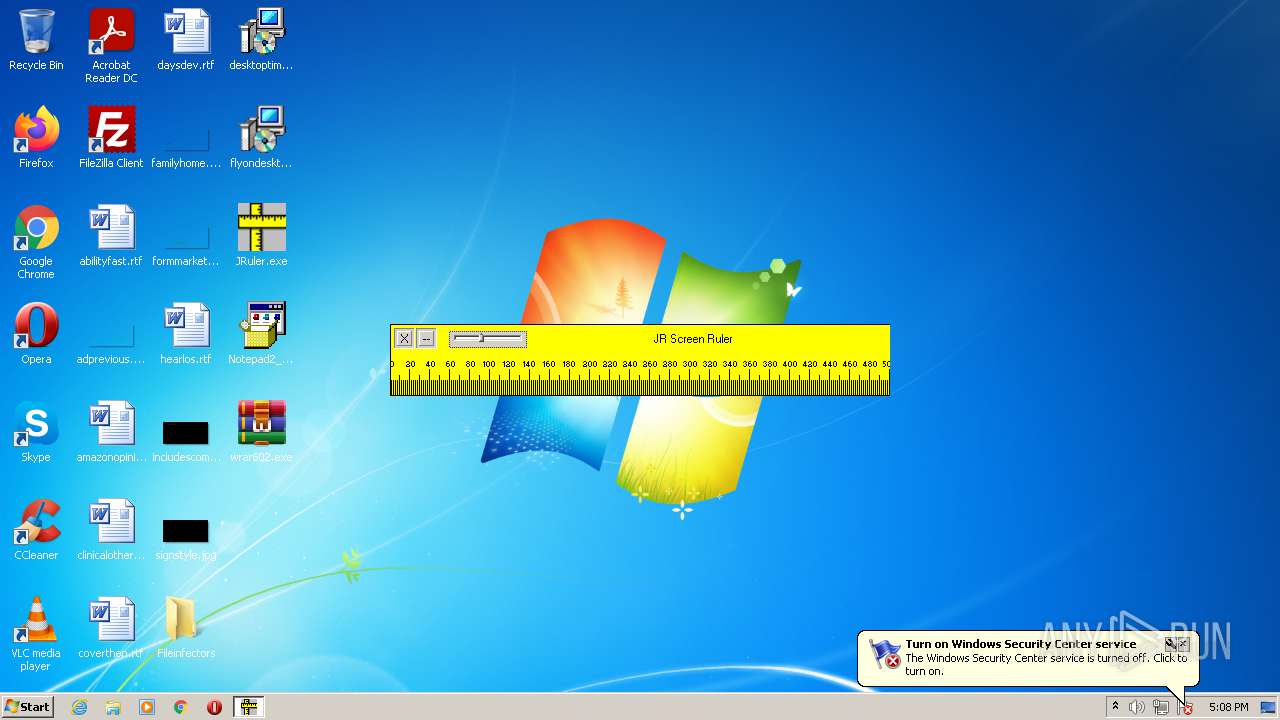1280x720 pixels.
Task: Open Action Center flag tray icon
Action: 1185,707
